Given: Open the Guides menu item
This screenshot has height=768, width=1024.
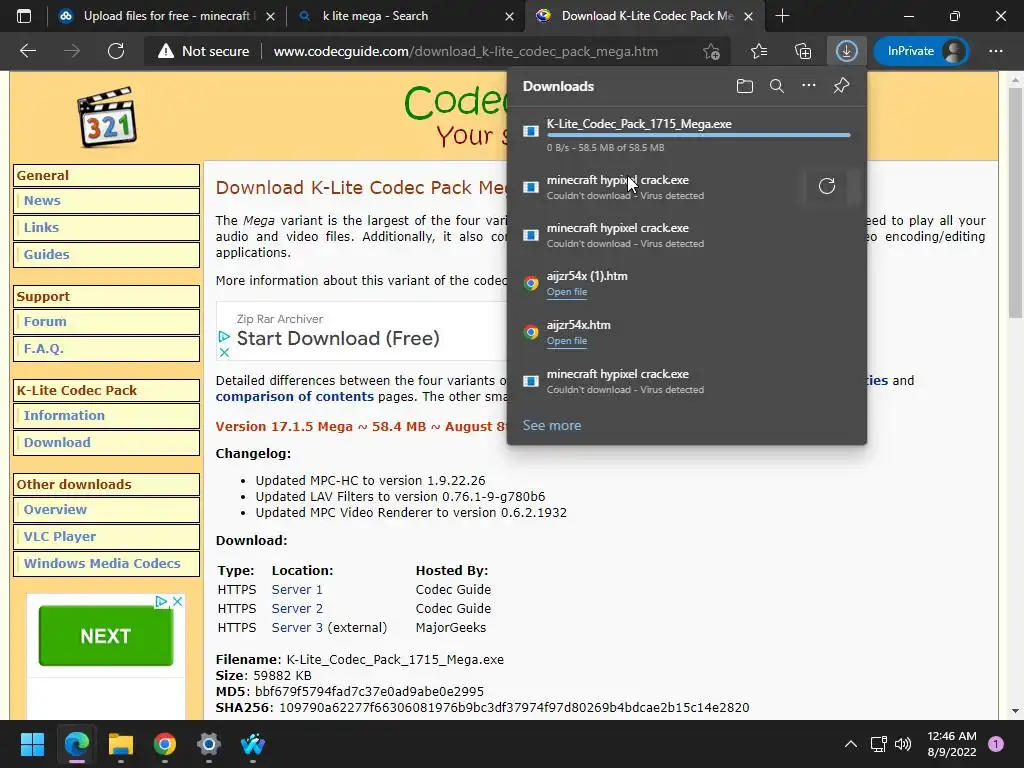Looking at the screenshot, I should point(106,254).
